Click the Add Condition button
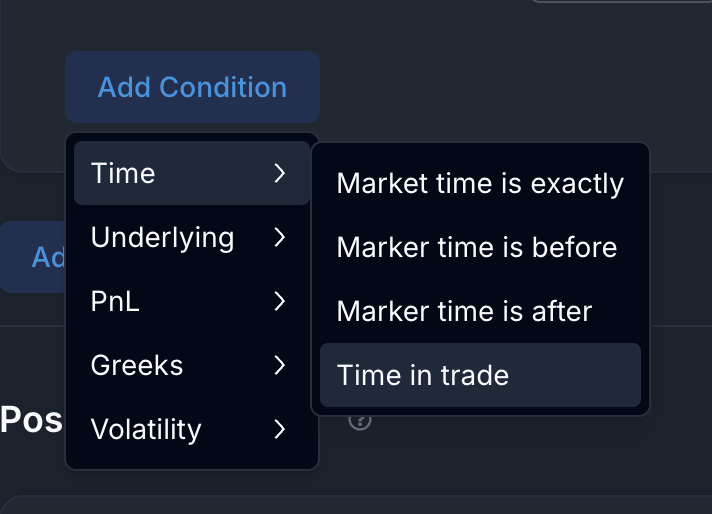This screenshot has width=712, height=514. (x=192, y=87)
